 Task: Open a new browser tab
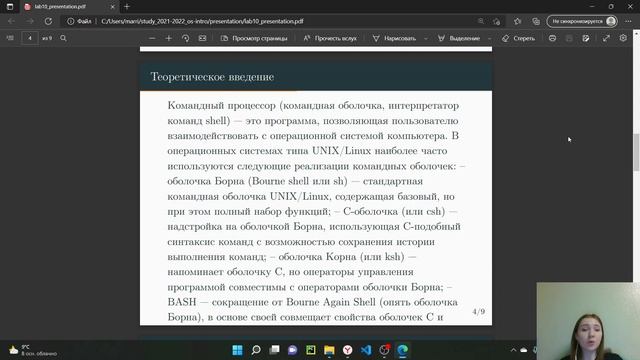(127, 7)
